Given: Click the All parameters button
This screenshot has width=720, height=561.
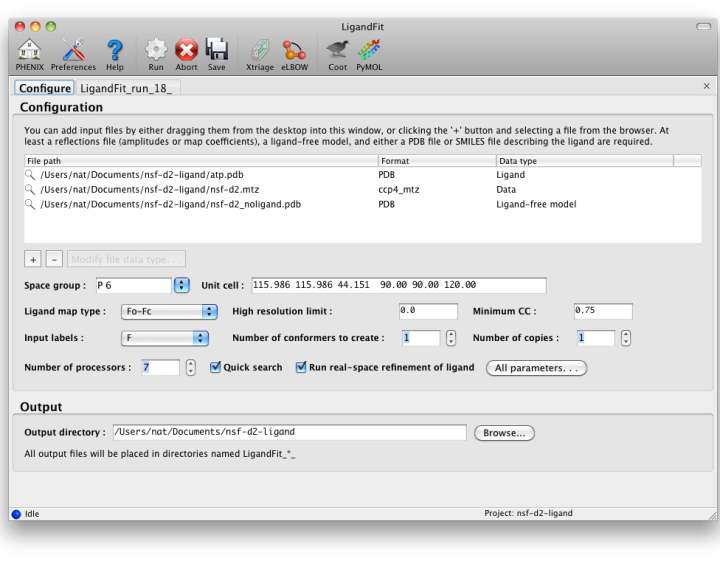Looking at the screenshot, I should click(536, 368).
